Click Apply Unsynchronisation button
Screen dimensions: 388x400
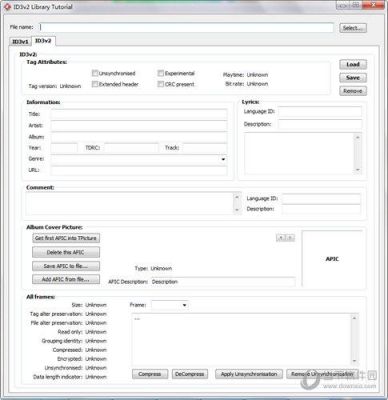[249, 374]
